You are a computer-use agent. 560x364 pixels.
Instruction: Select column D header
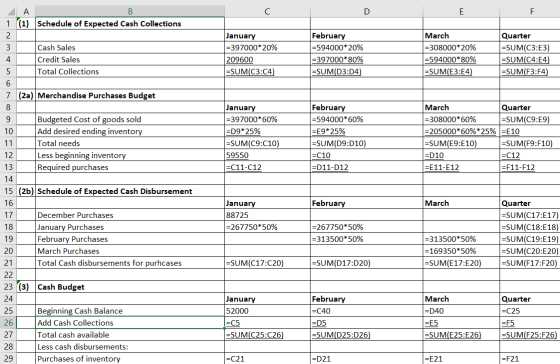(366, 11)
